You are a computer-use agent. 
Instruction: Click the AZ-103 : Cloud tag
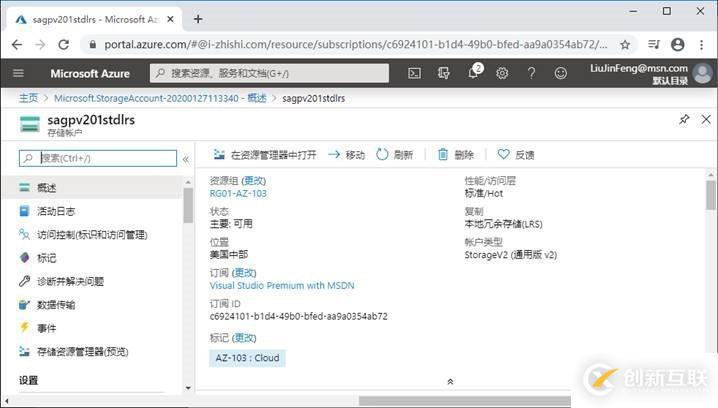click(247, 358)
